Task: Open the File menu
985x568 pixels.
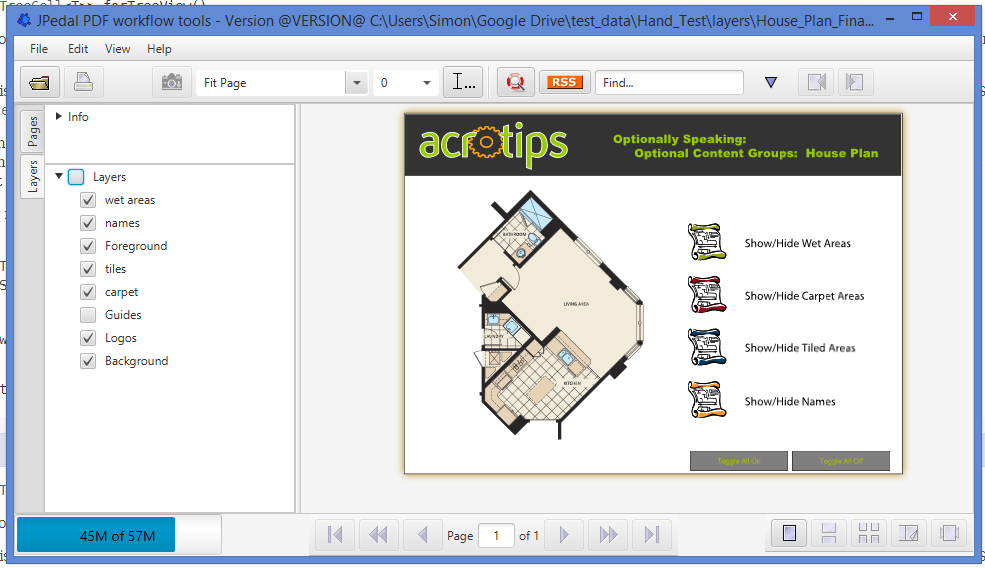Action: click(39, 49)
